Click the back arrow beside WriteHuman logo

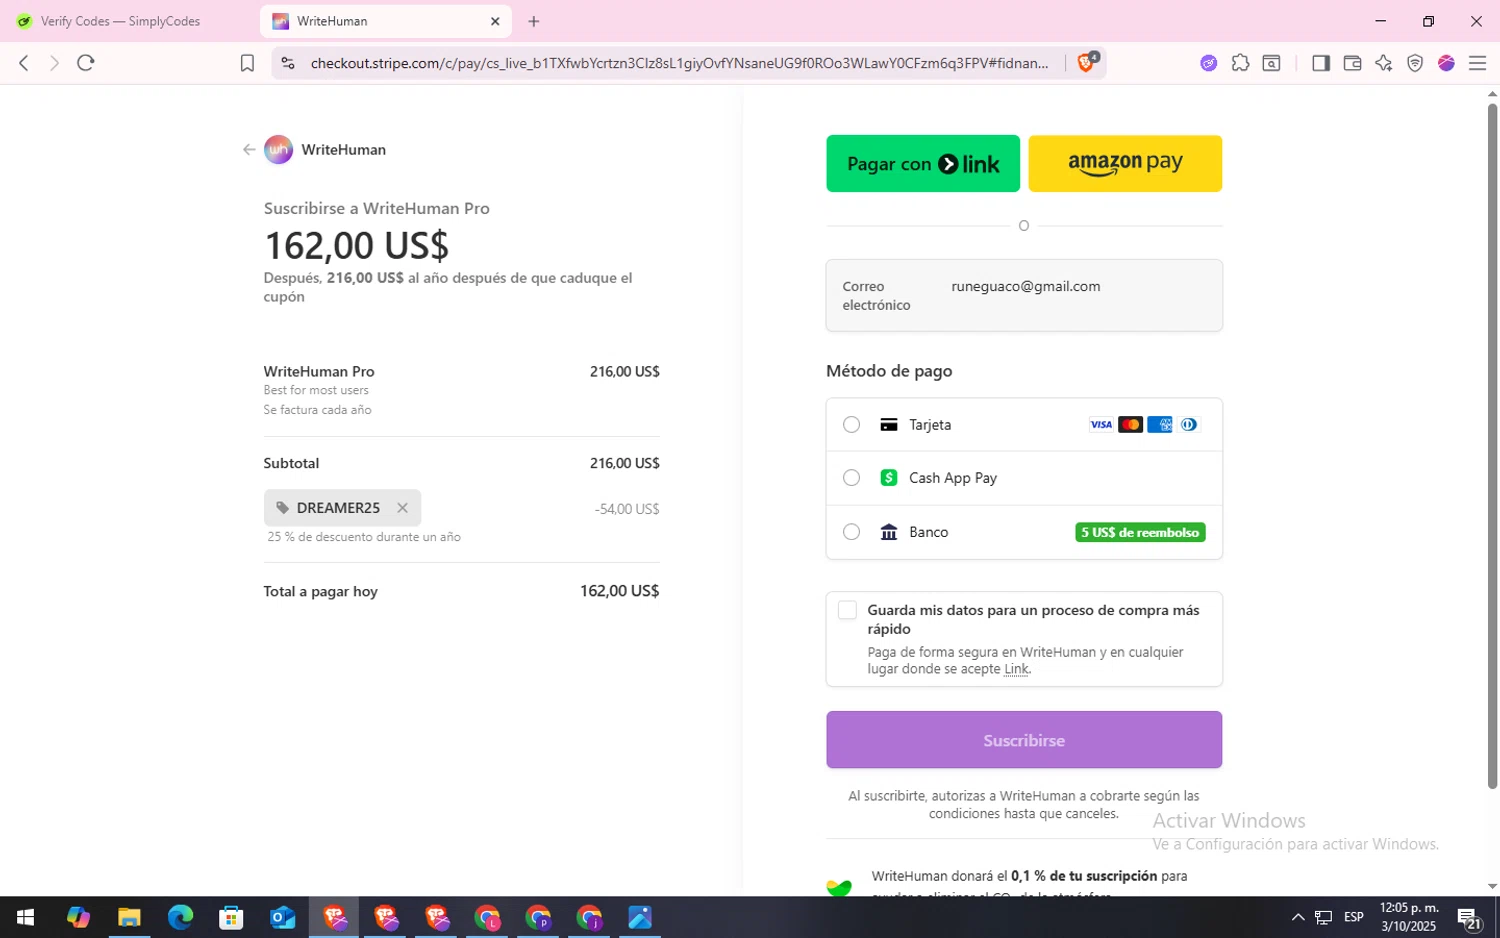pyautogui.click(x=249, y=150)
